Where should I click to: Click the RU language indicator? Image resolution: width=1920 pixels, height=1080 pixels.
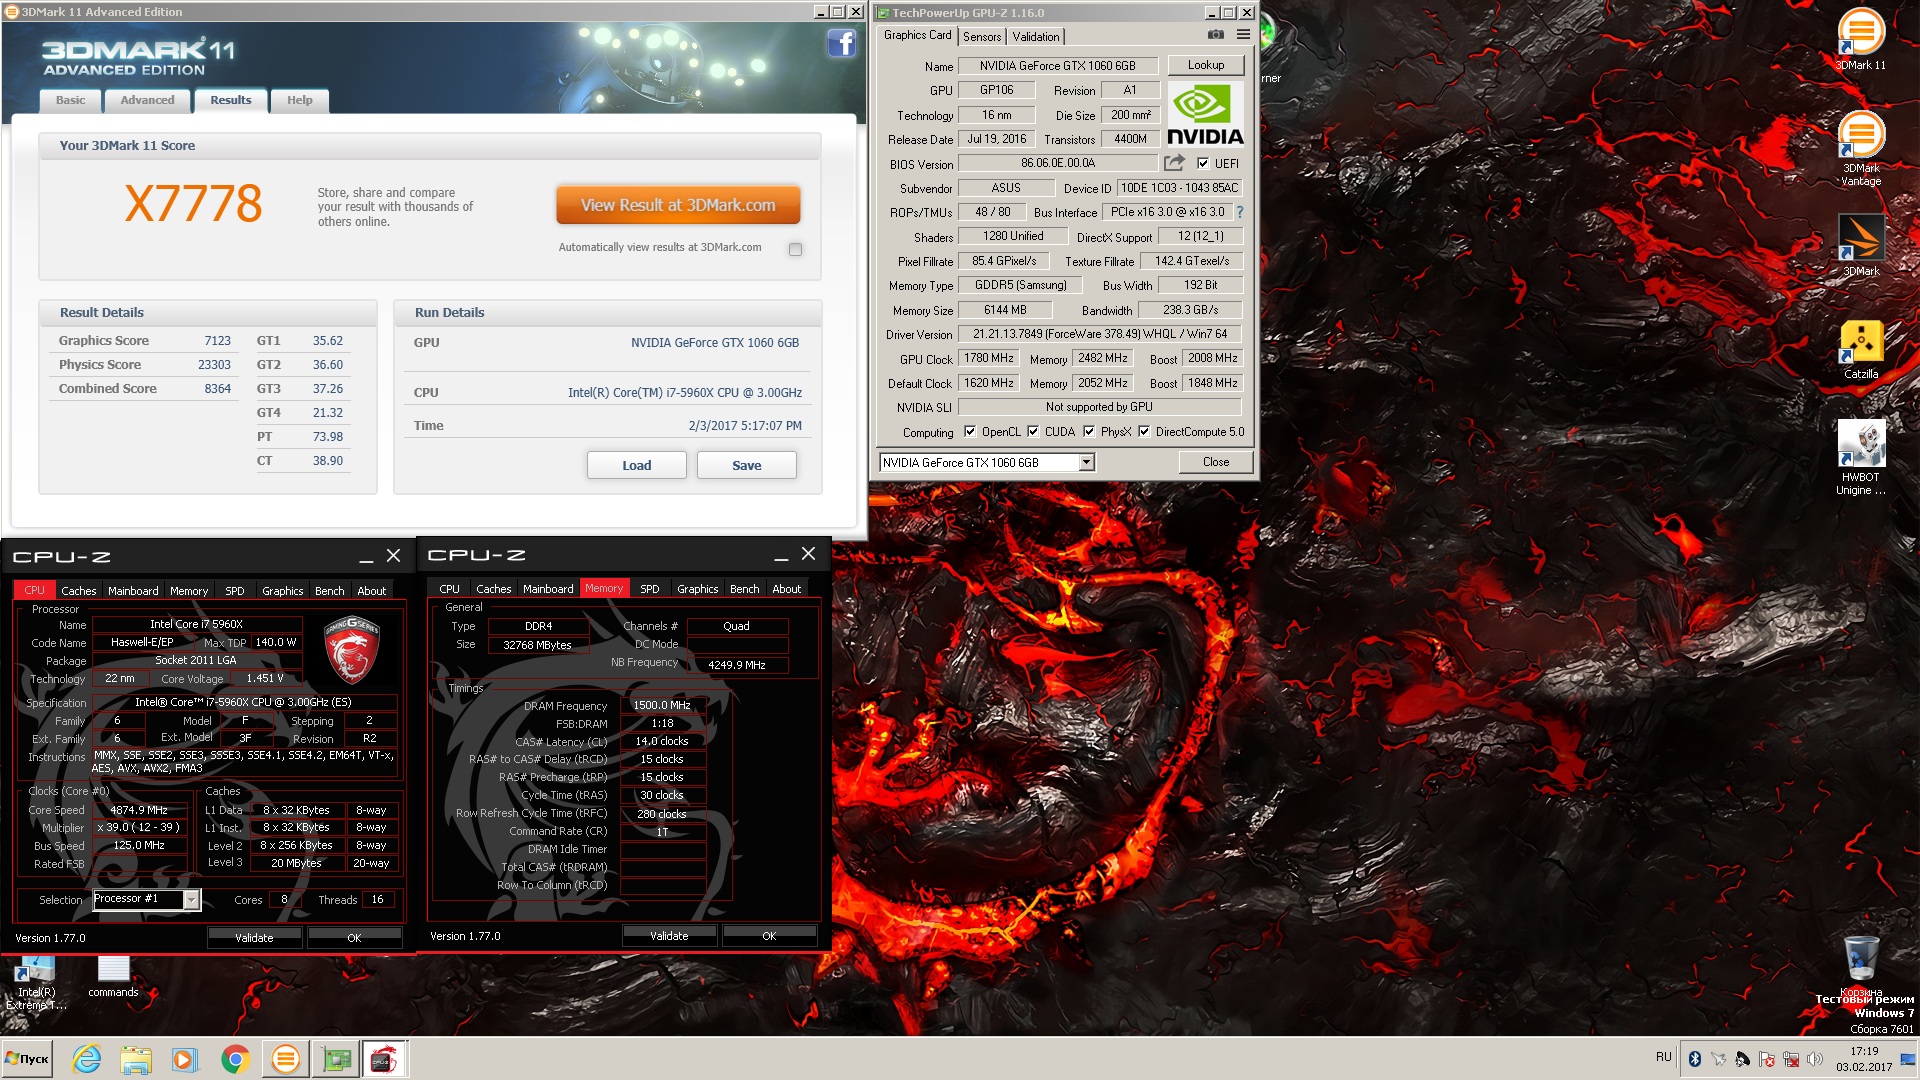(x=1664, y=1057)
